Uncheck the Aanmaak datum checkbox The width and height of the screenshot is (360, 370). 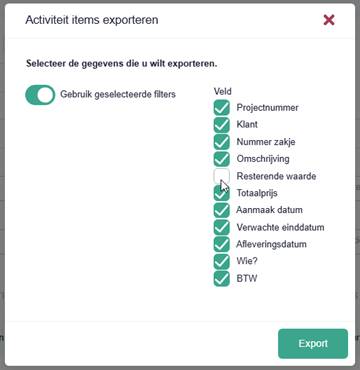coord(222,210)
